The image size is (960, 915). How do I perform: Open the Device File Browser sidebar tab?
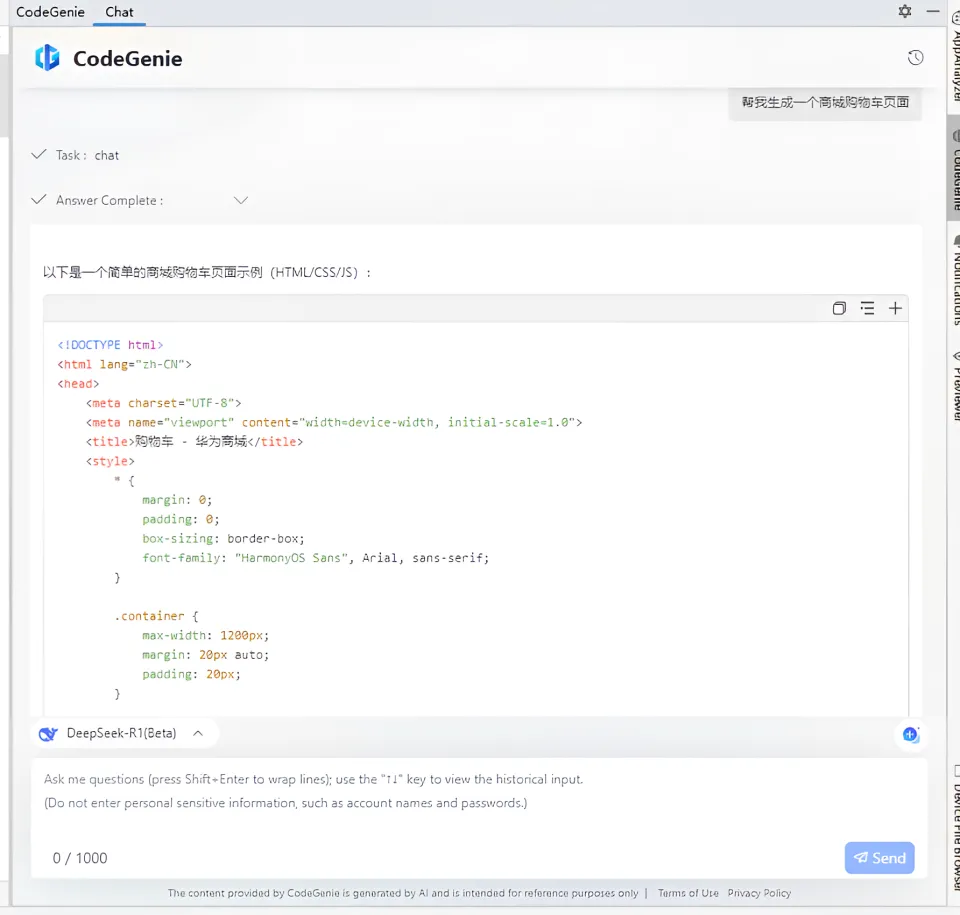[x=954, y=827]
